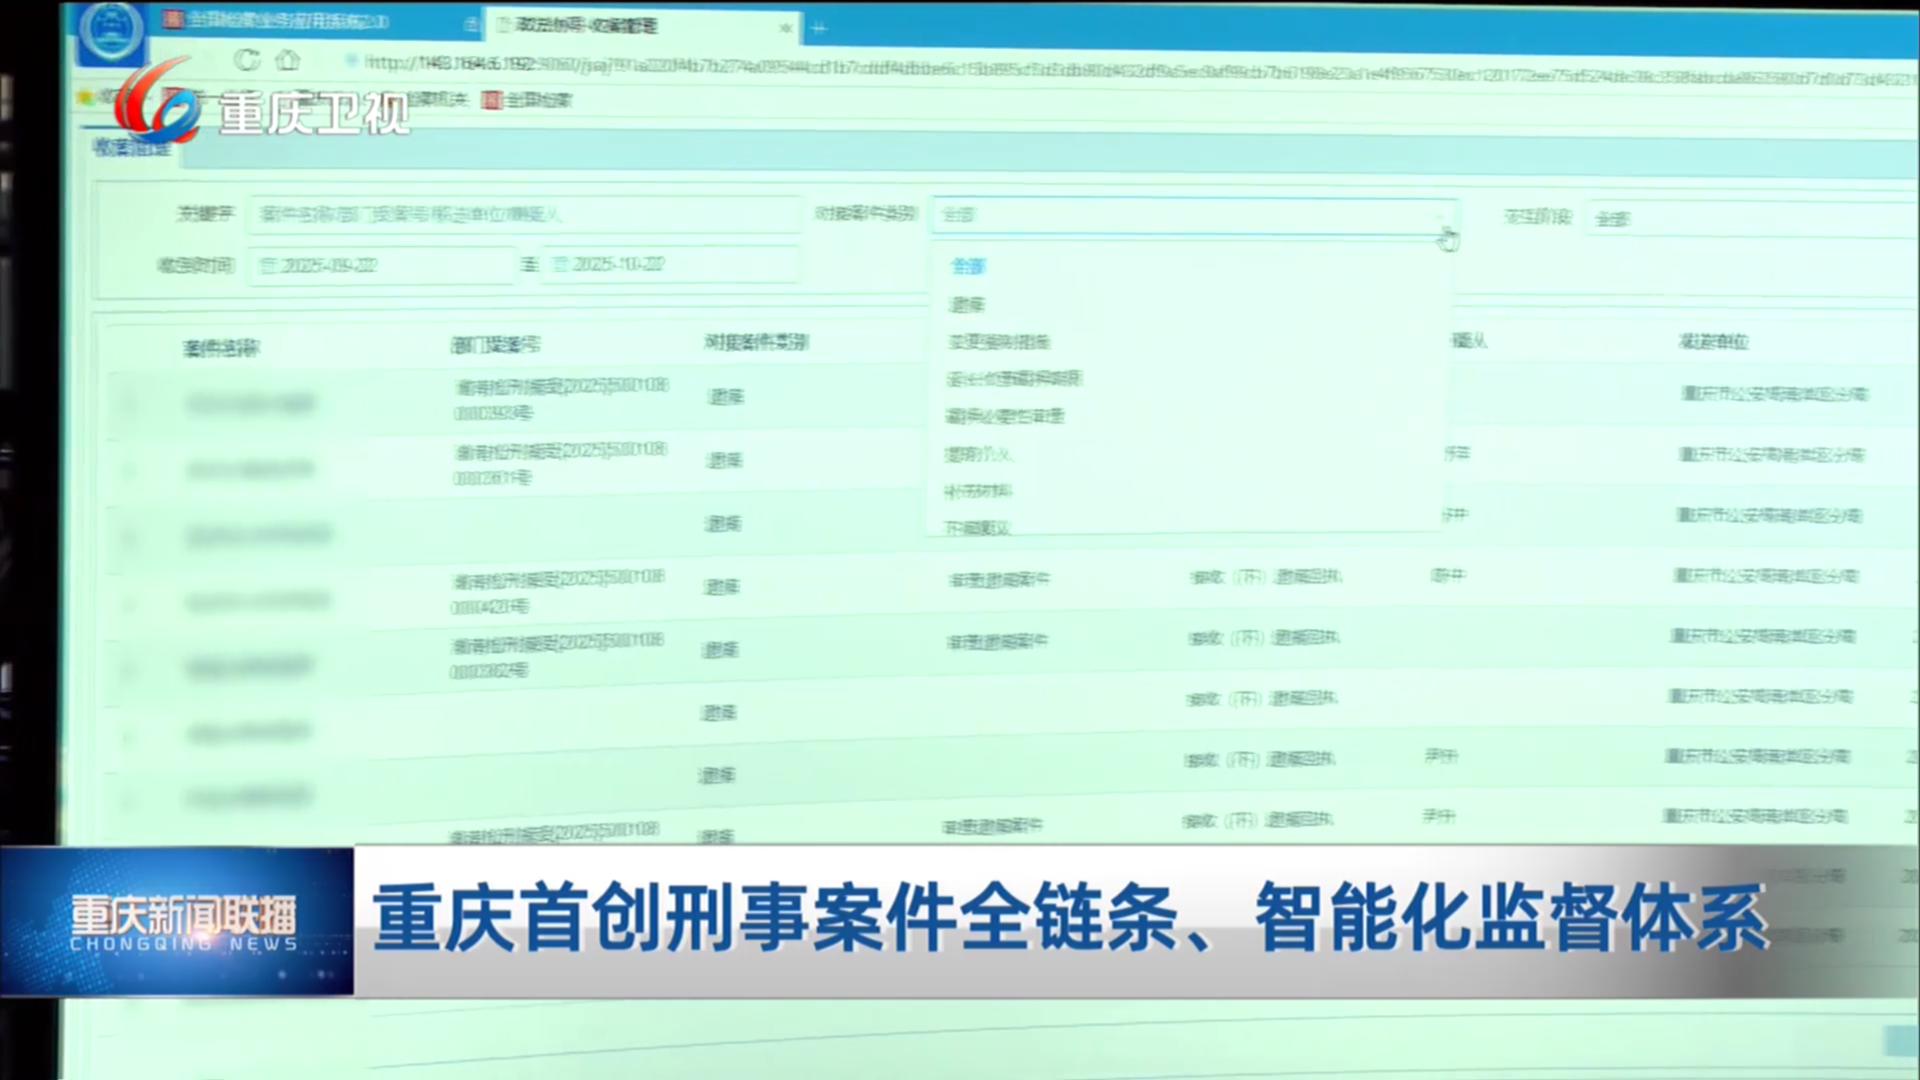Select the 逮捕 option in the dropdown list
The width and height of the screenshot is (1920, 1080).
tap(967, 304)
